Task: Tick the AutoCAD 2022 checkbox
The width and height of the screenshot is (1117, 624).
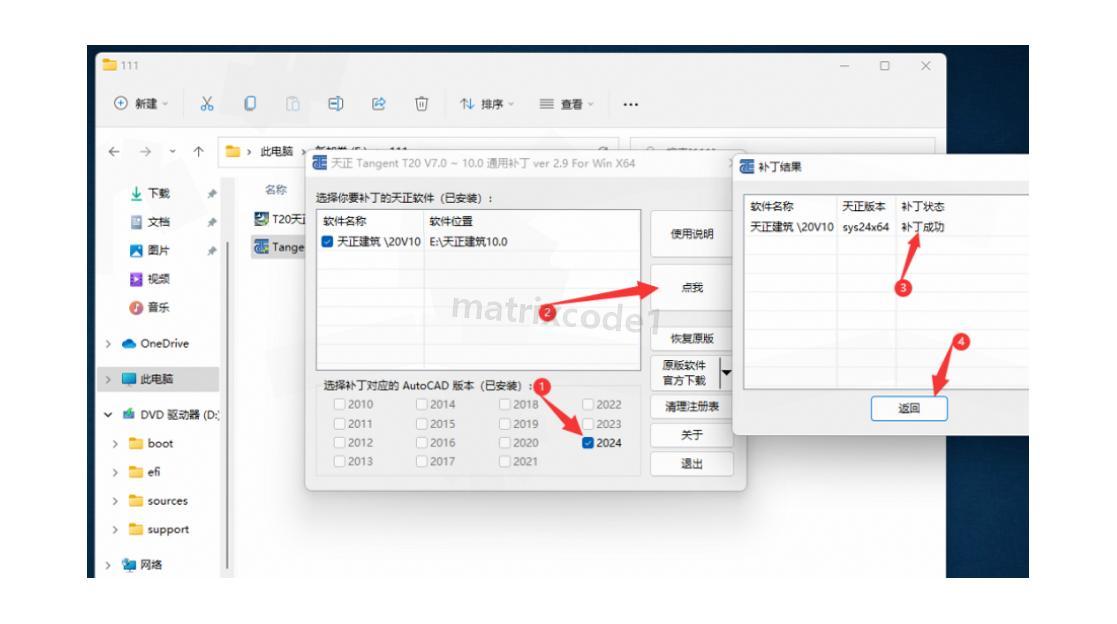Action: (x=588, y=405)
